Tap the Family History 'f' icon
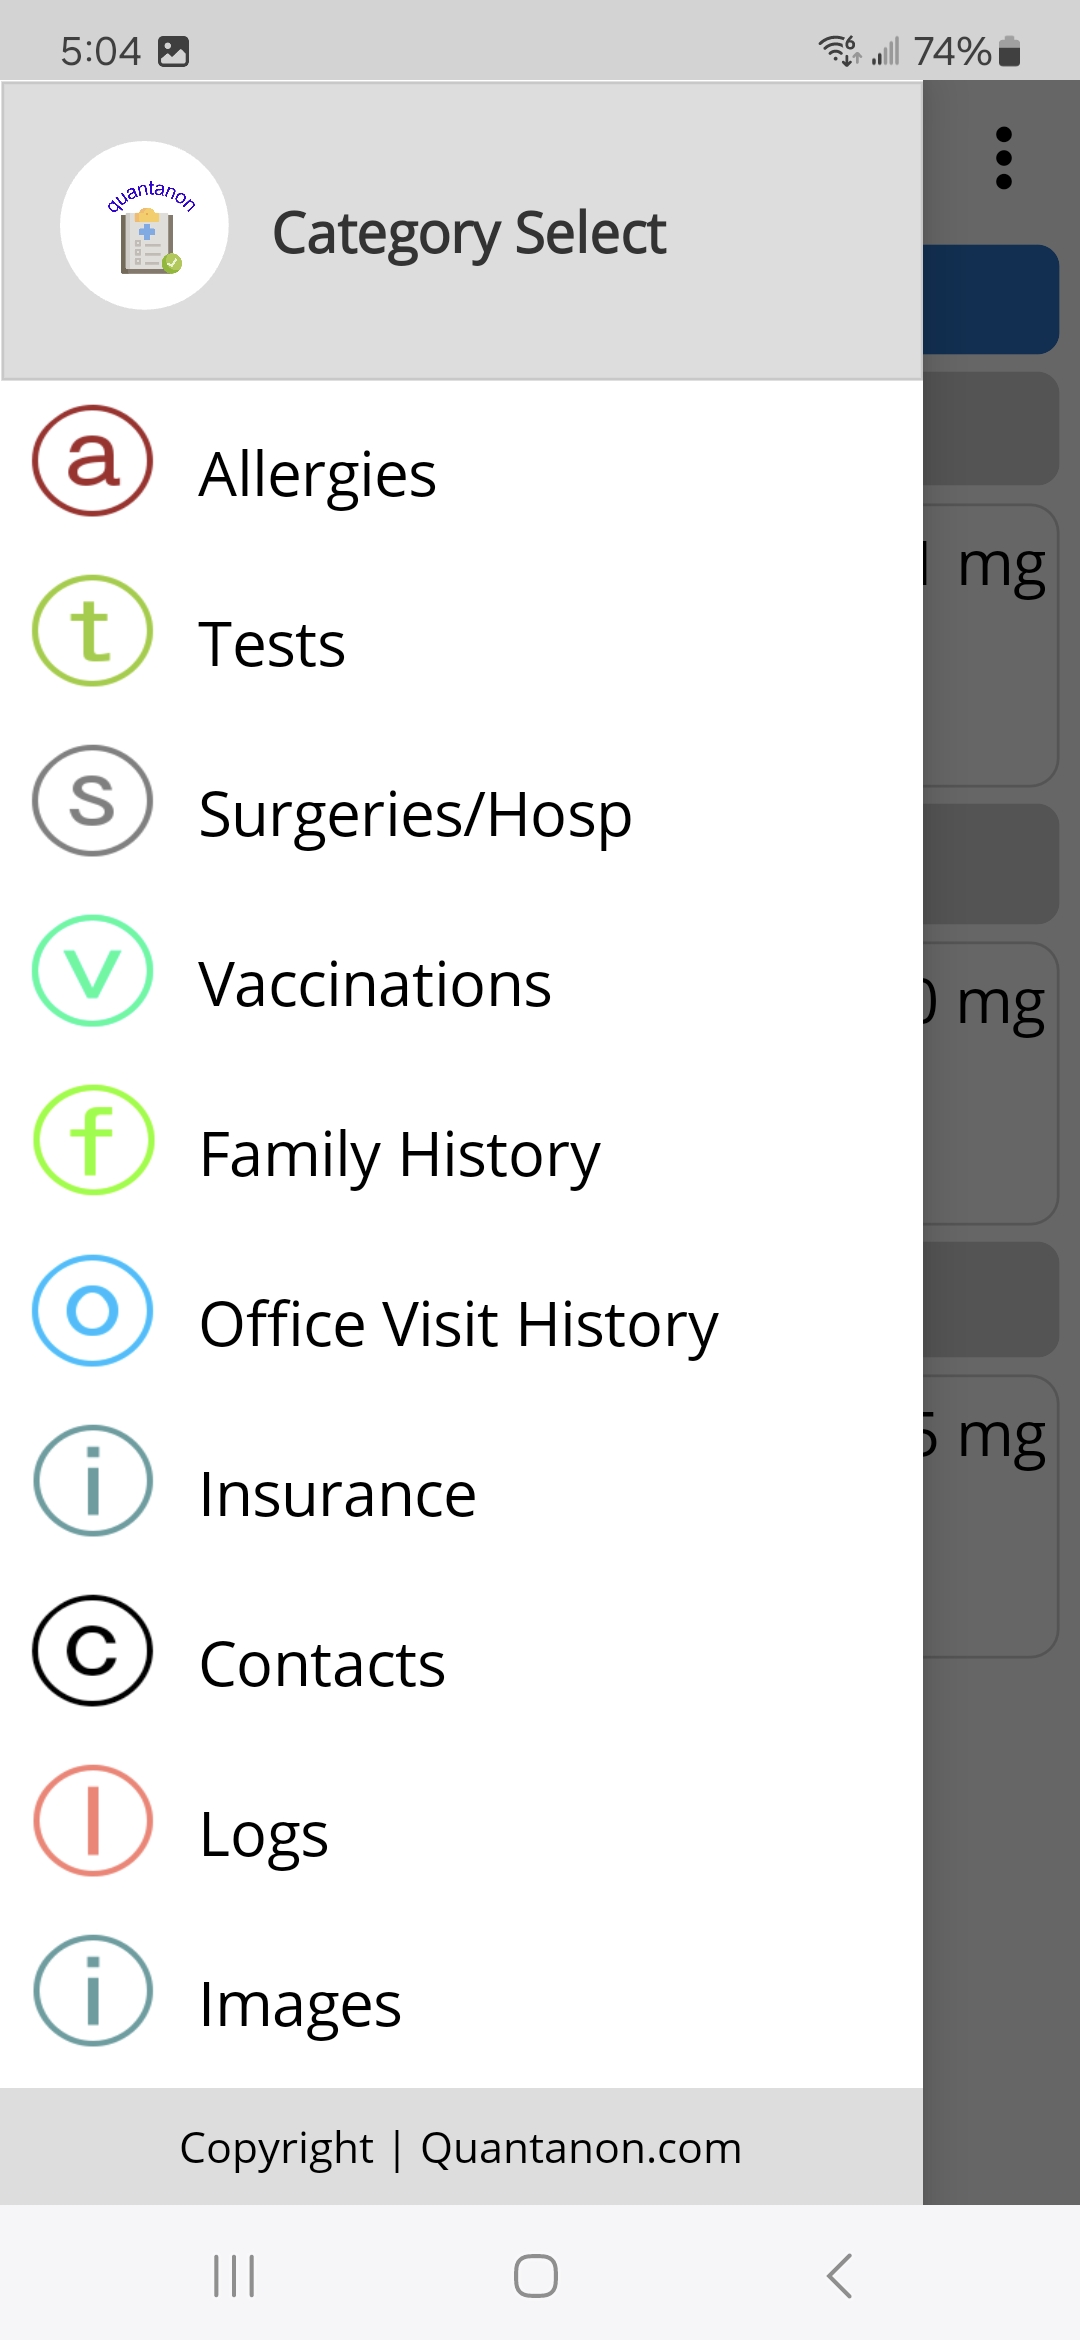Screen dimensions: 1080x2340 pos(92,1141)
